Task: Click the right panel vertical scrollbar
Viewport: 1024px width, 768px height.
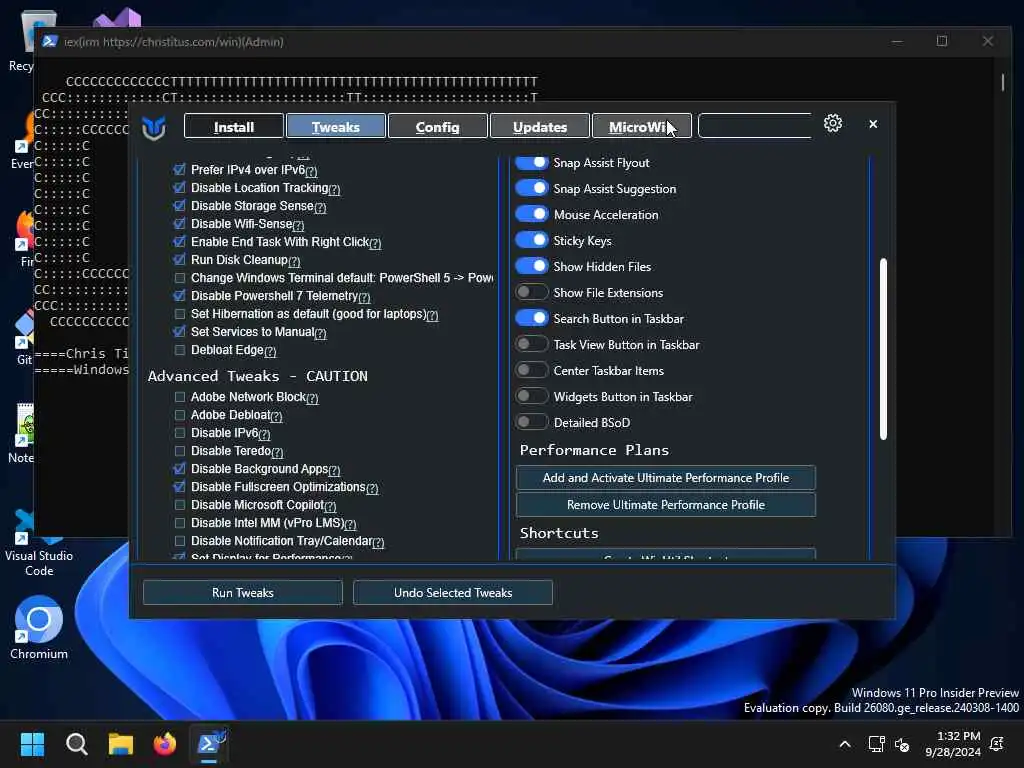Action: [883, 349]
